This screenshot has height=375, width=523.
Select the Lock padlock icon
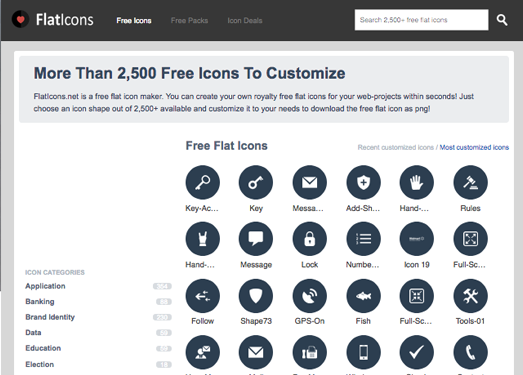(x=310, y=239)
